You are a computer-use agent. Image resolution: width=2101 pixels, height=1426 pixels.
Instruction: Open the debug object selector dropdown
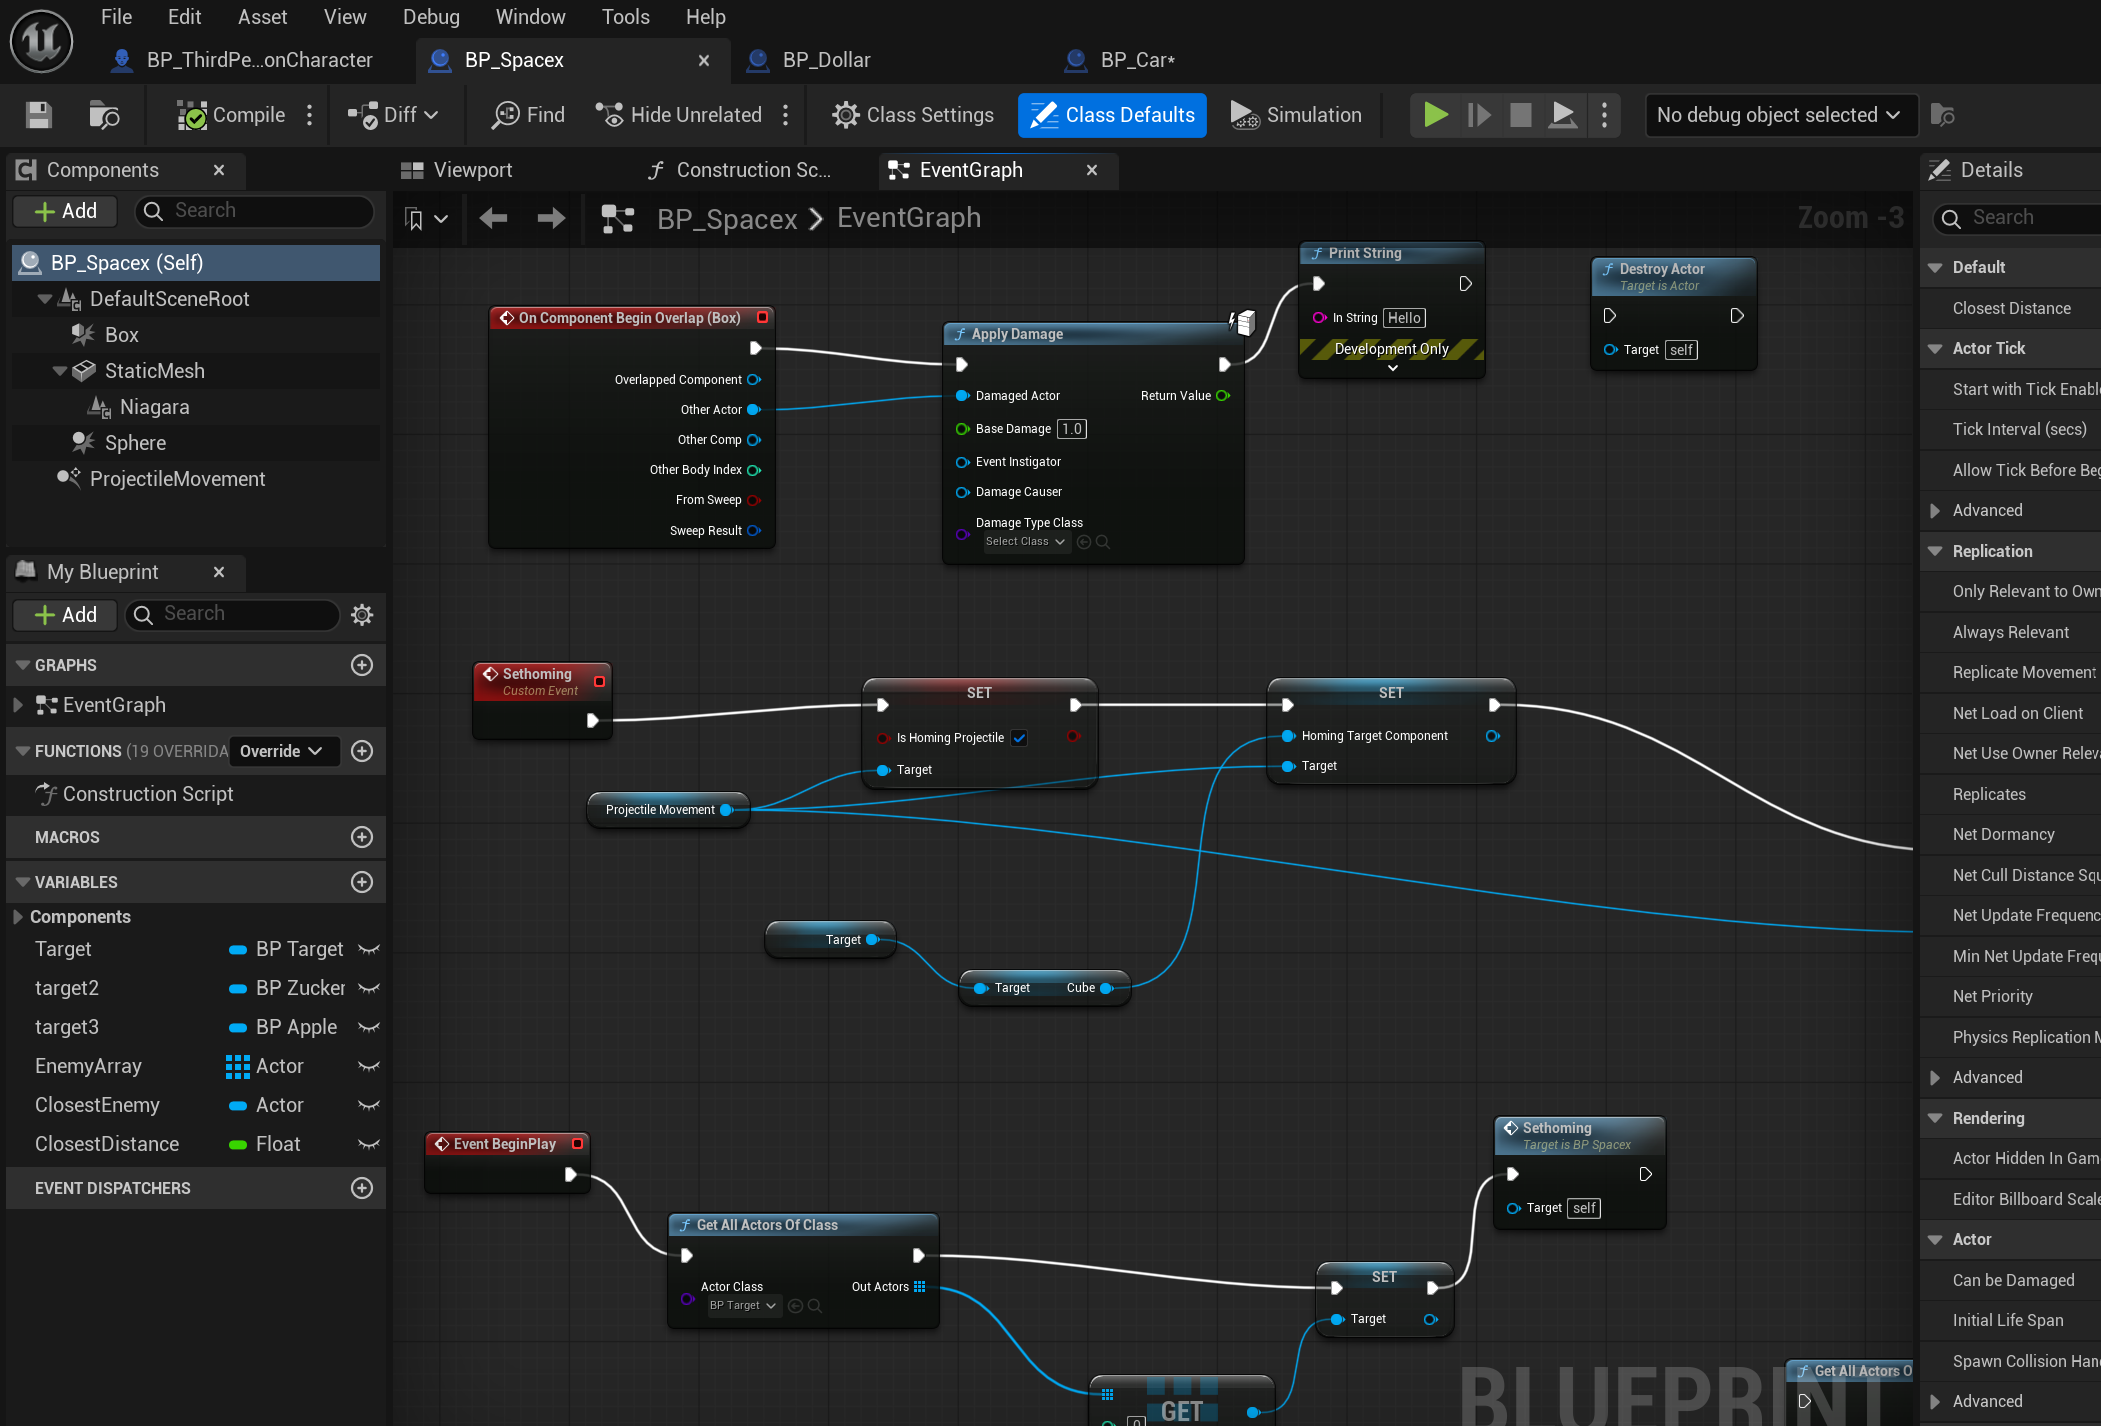[x=1780, y=115]
